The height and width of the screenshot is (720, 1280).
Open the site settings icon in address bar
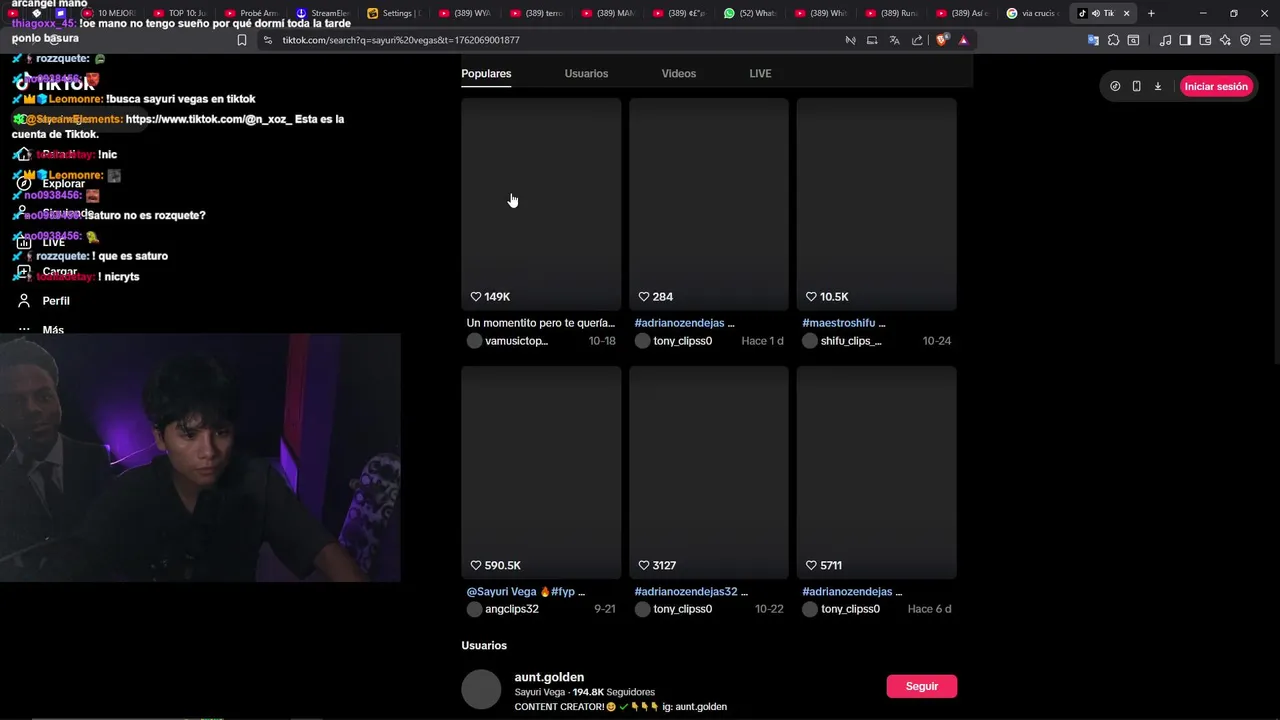point(267,40)
